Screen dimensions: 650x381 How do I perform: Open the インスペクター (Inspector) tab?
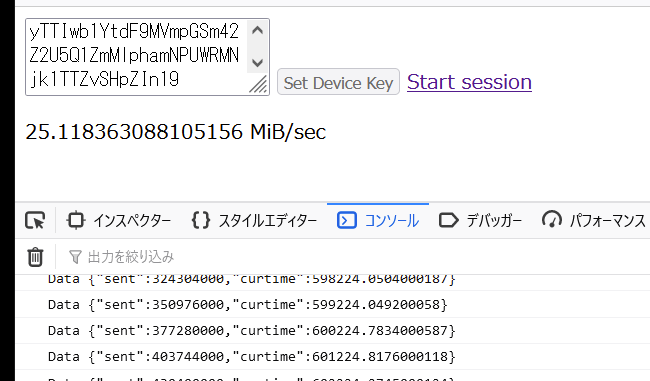tap(119, 221)
